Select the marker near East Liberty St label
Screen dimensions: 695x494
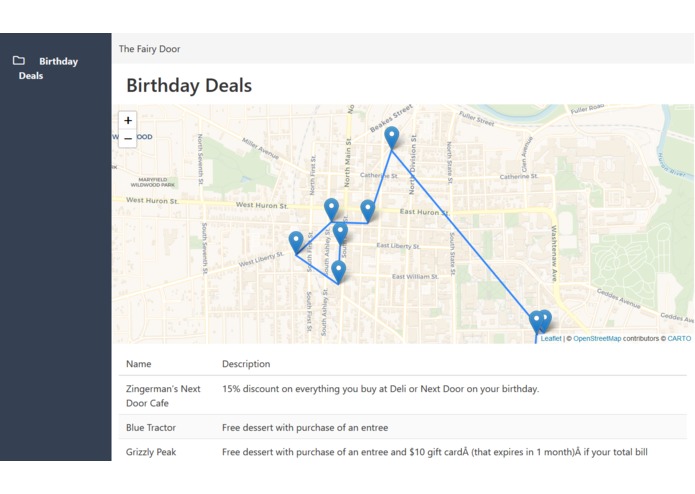[x=340, y=233]
